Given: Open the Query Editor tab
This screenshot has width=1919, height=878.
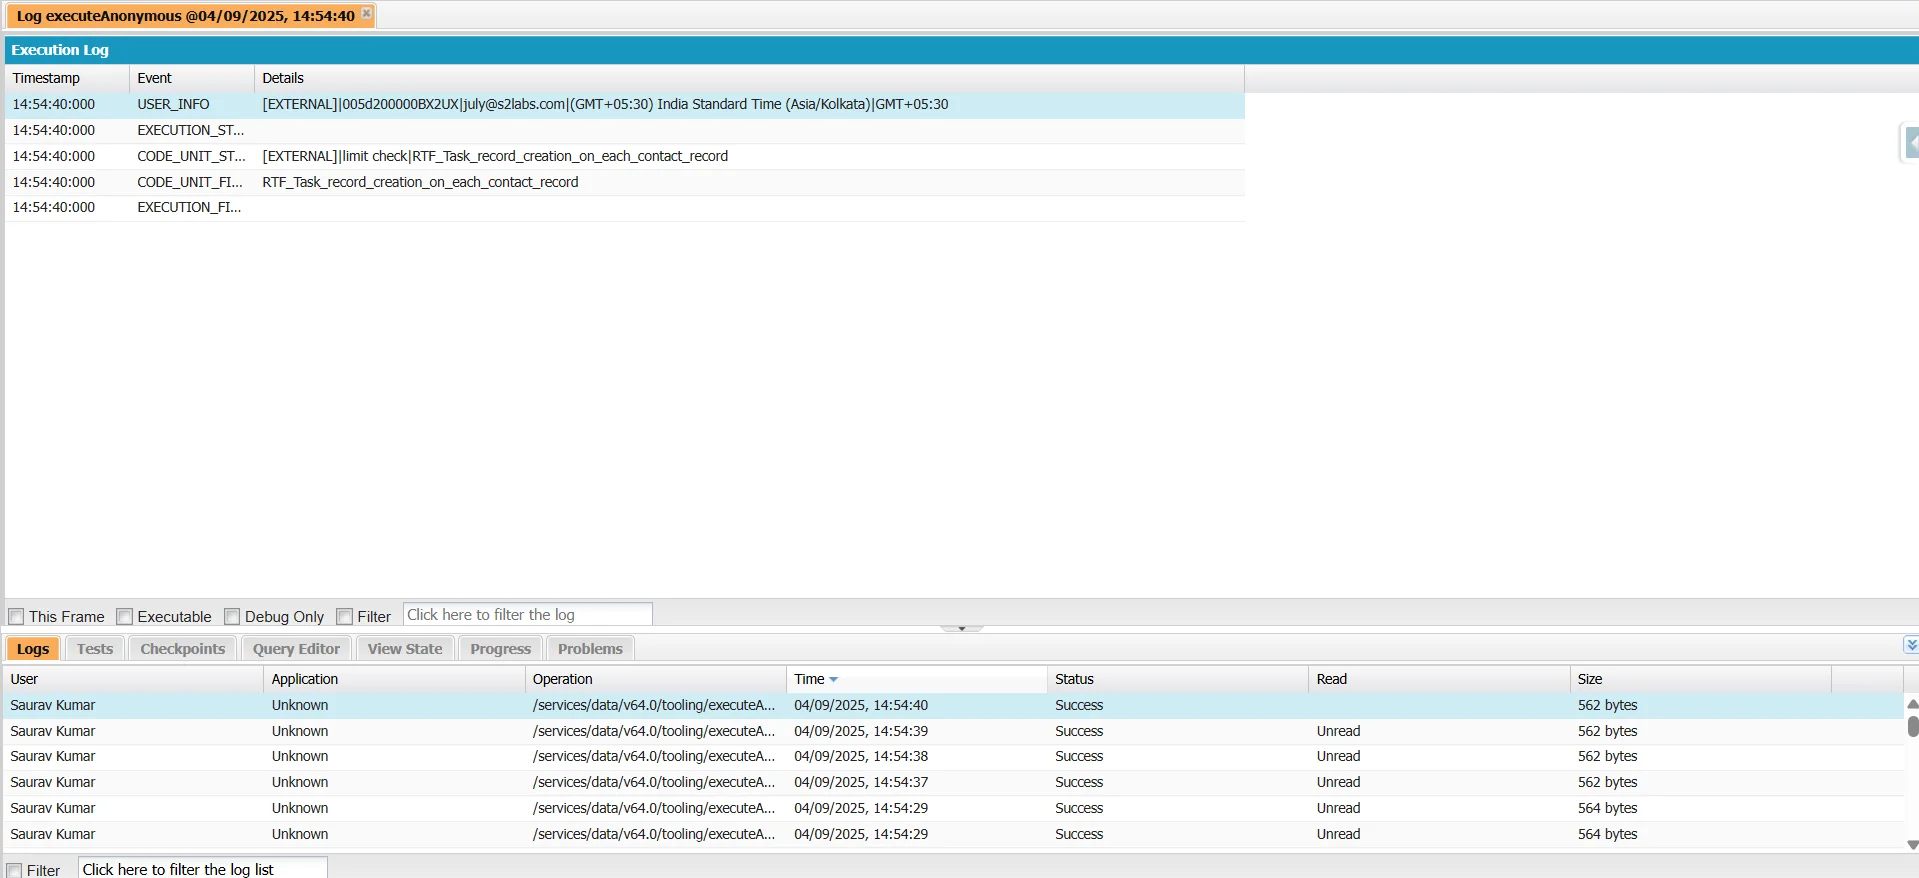Looking at the screenshot, I should click(x=296, y=649).
